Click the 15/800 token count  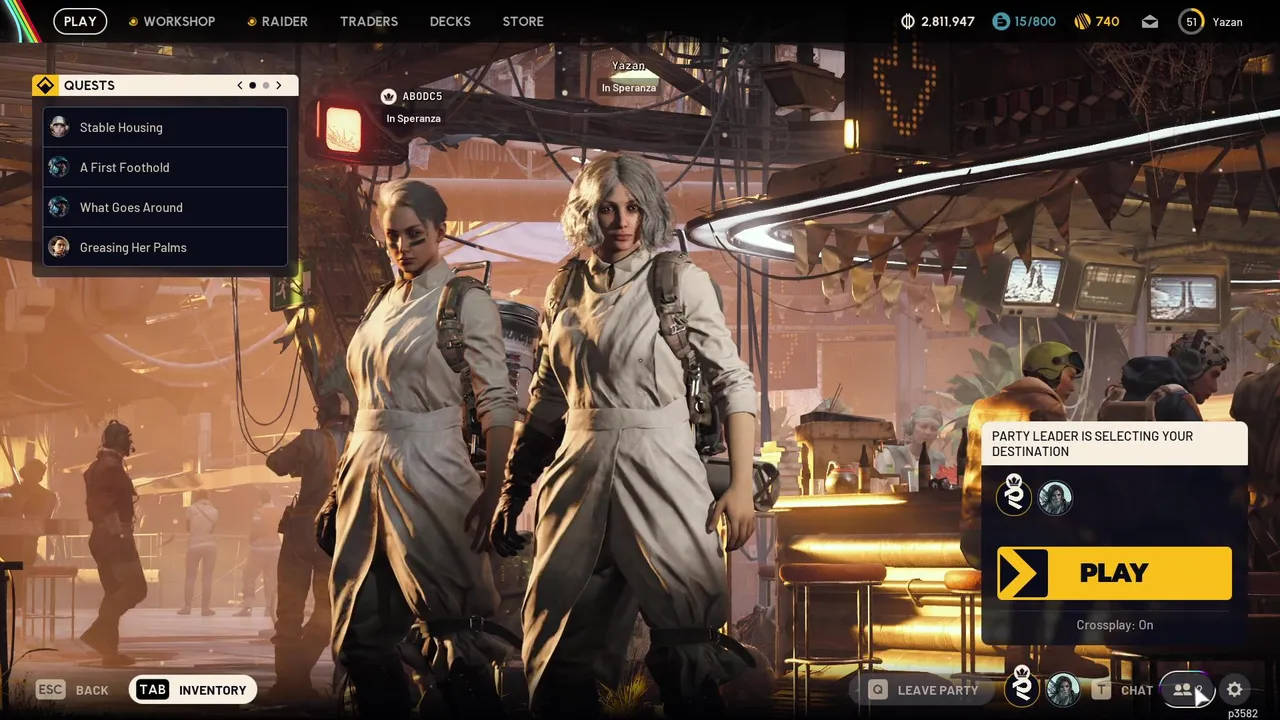(1035, 21)
